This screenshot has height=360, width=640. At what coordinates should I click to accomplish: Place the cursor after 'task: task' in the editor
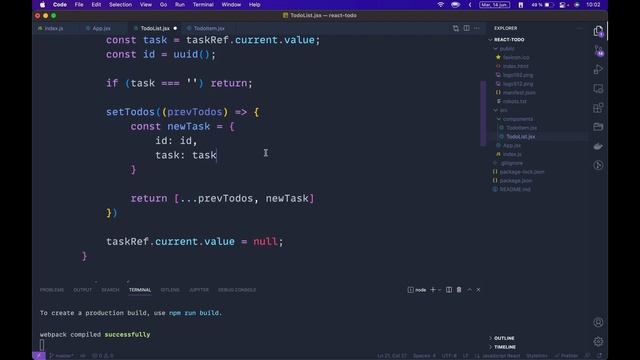(217, 155)
